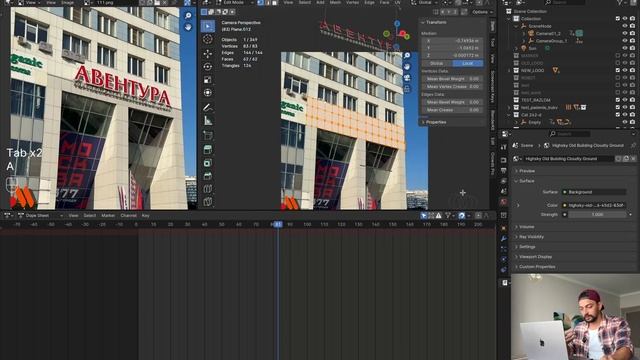640x360 pixels.
Task: Click the current frame marker in timeline
Action: (x=278, y=224)
